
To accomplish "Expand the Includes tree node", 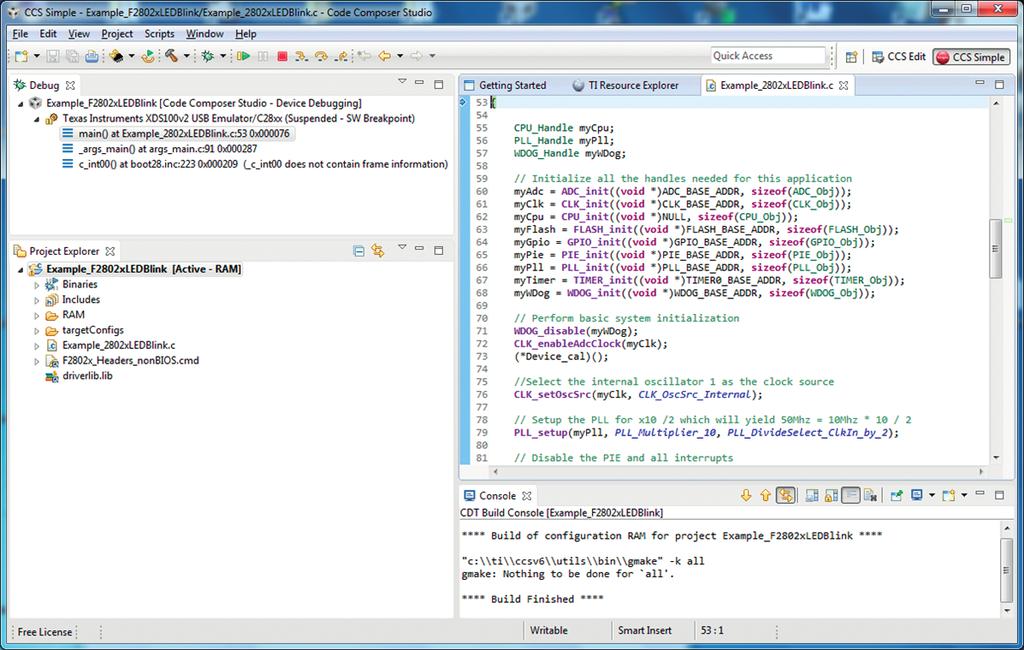I will (37, 301).
